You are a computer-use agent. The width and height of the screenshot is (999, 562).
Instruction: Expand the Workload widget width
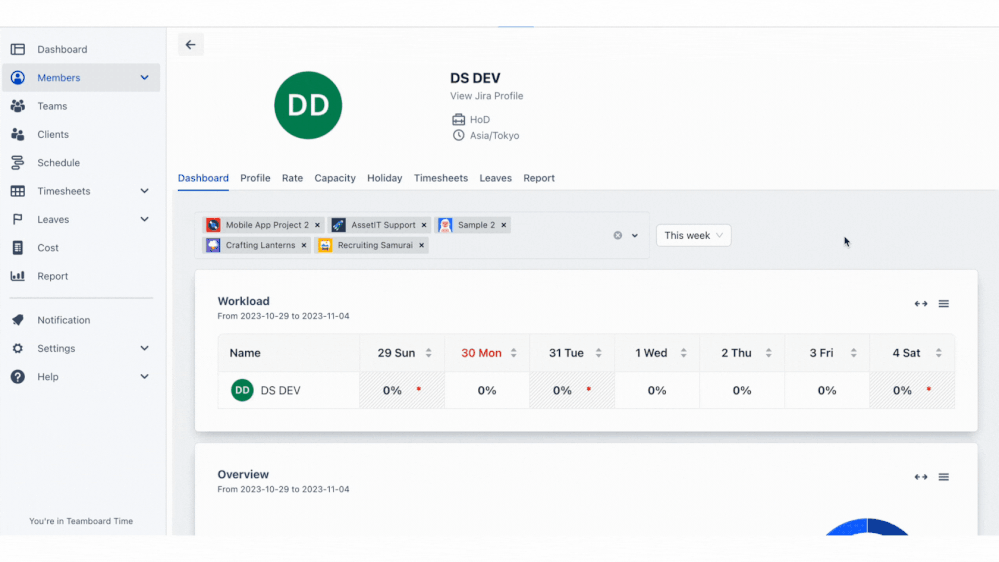point(921,304)
